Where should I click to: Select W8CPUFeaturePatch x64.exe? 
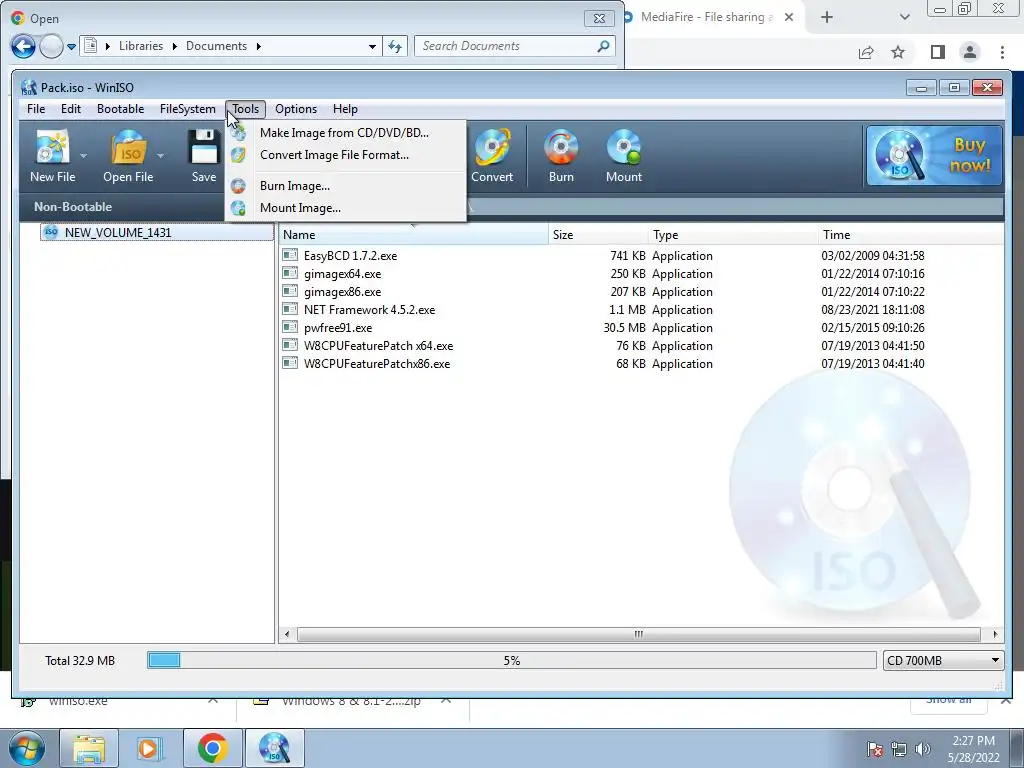point(378,345)
